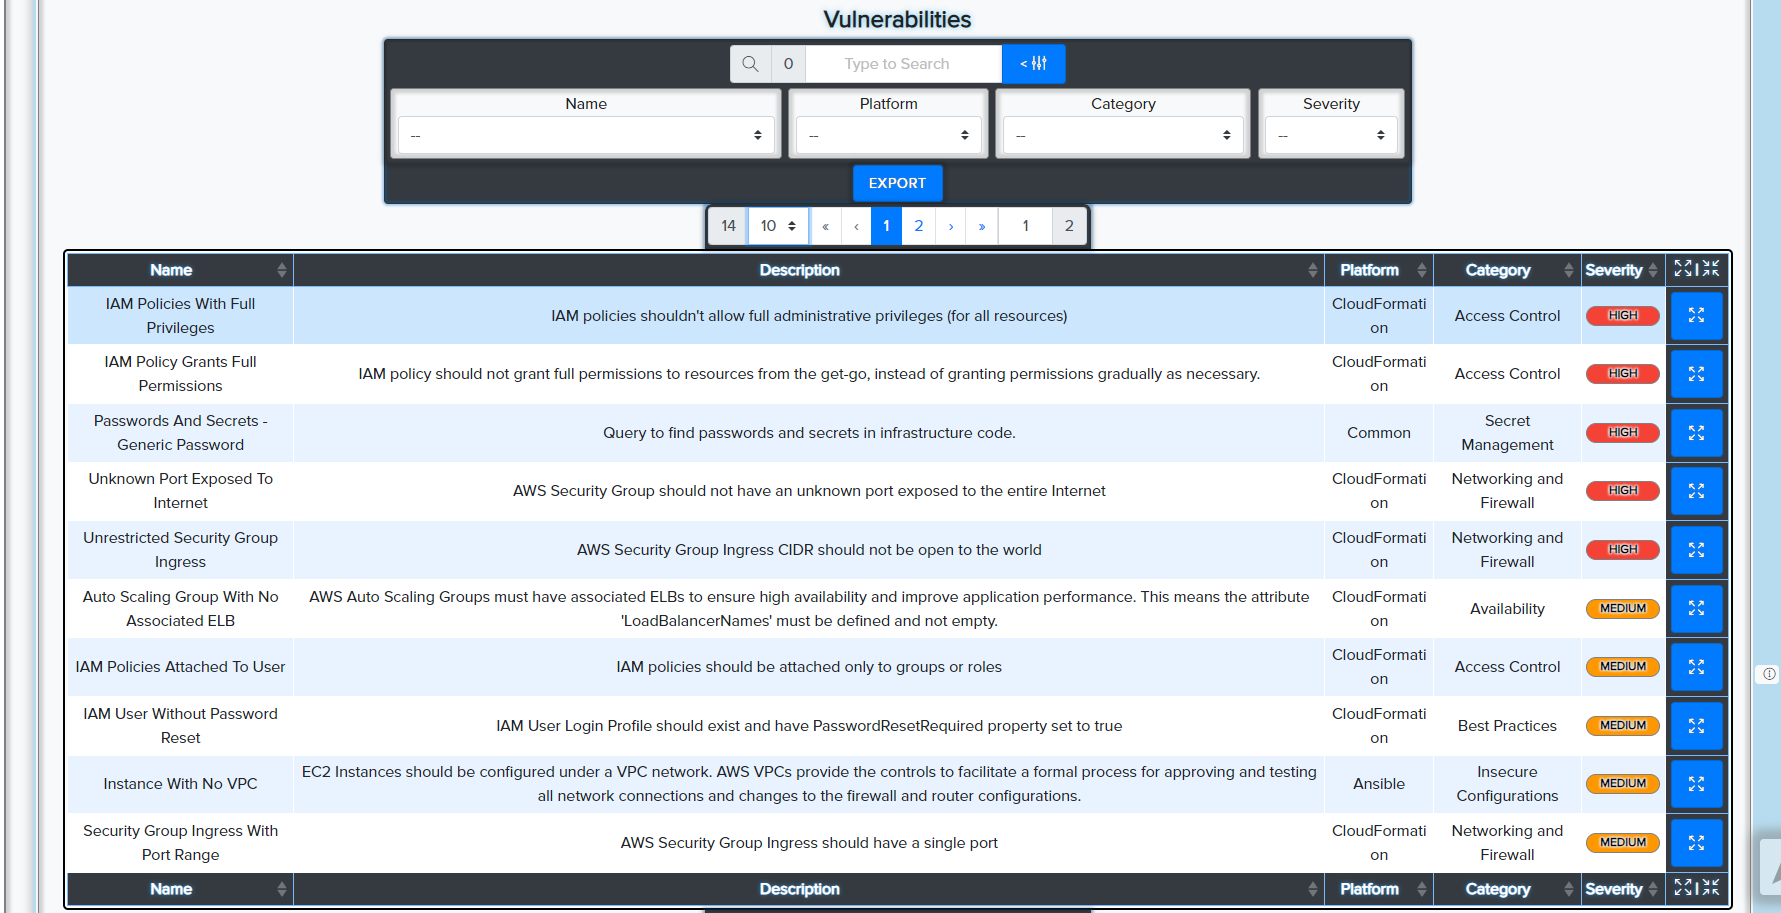Click expand-all icon in table header
The height and width of the screenshot is (913, 1781).
point(1683,269)
